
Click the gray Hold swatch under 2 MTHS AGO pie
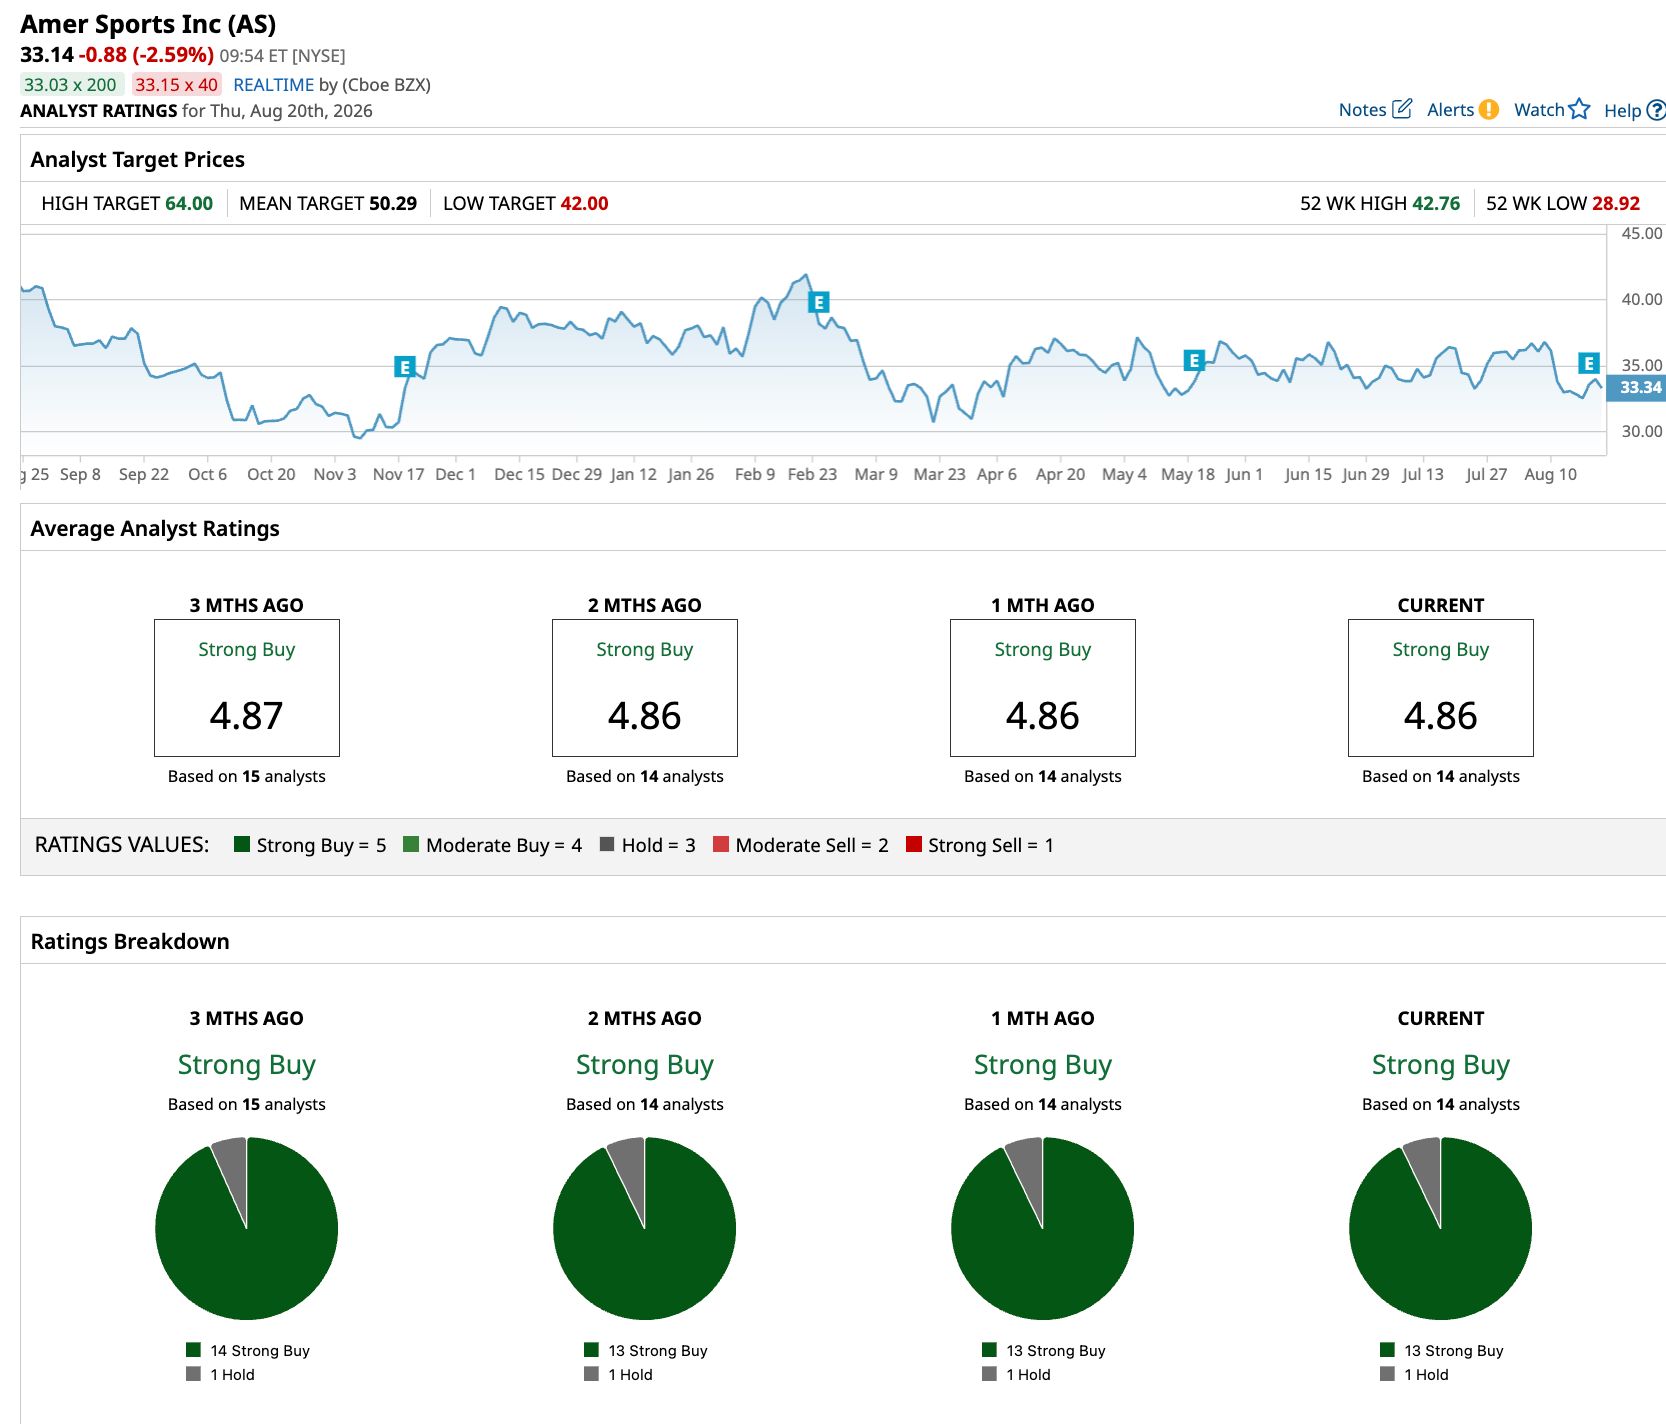591,1374
